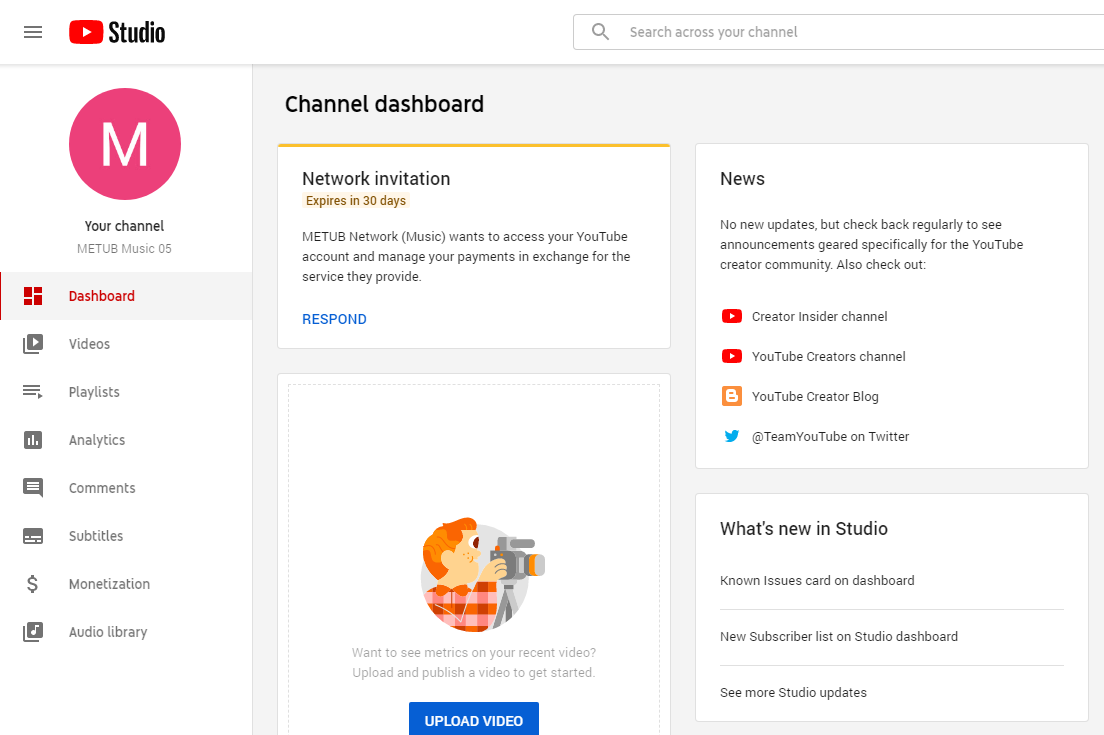Click the Network invitation title
This screenshot has height=735, width=1104.
376,179
